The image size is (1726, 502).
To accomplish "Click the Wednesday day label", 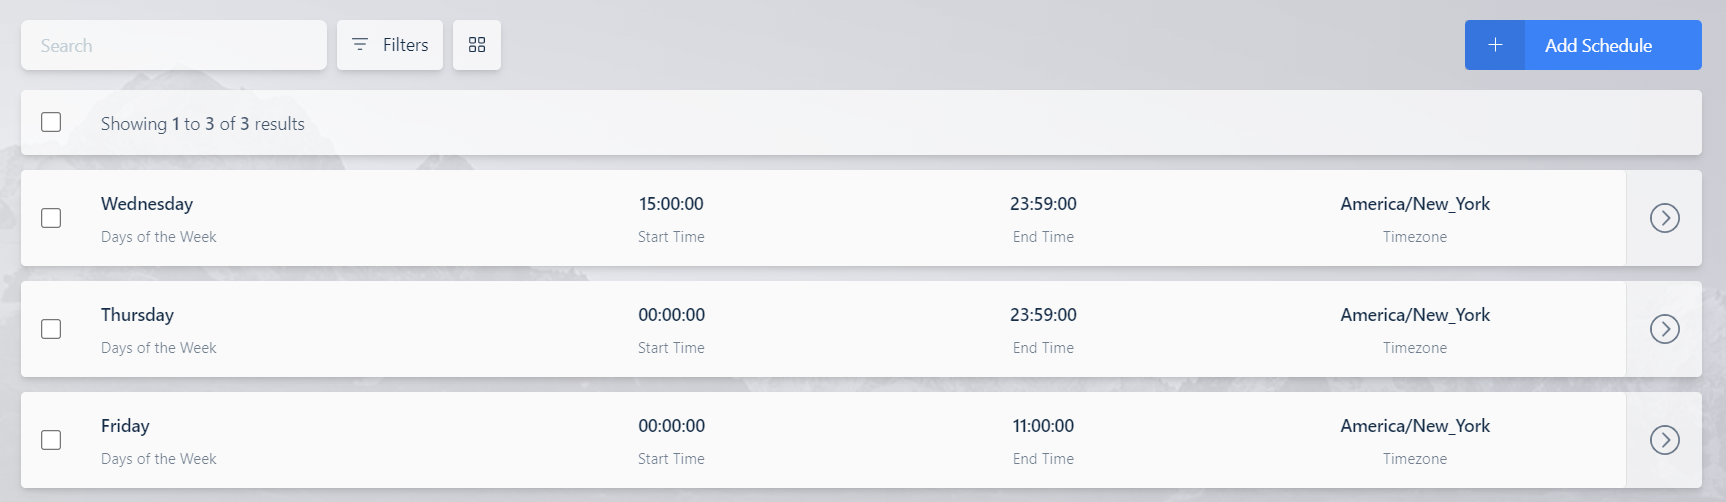I will [147, 204].
